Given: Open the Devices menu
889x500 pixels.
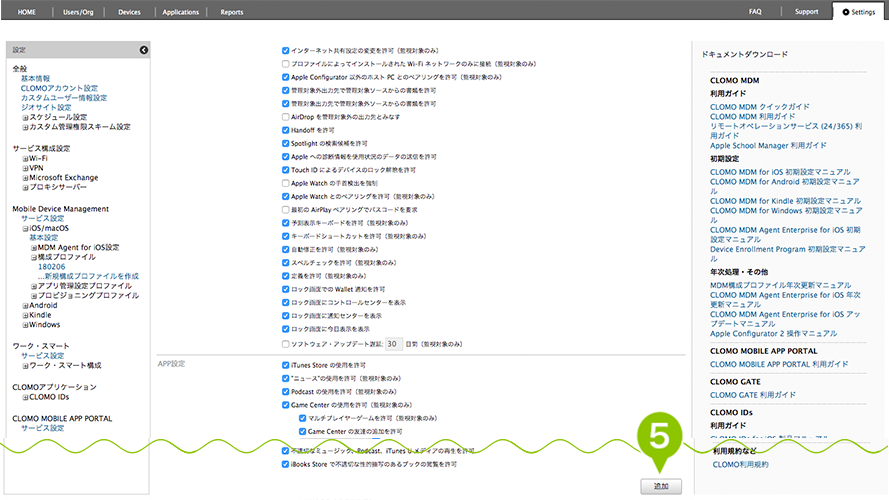Looking at the screenshot, I should [129, 12].
